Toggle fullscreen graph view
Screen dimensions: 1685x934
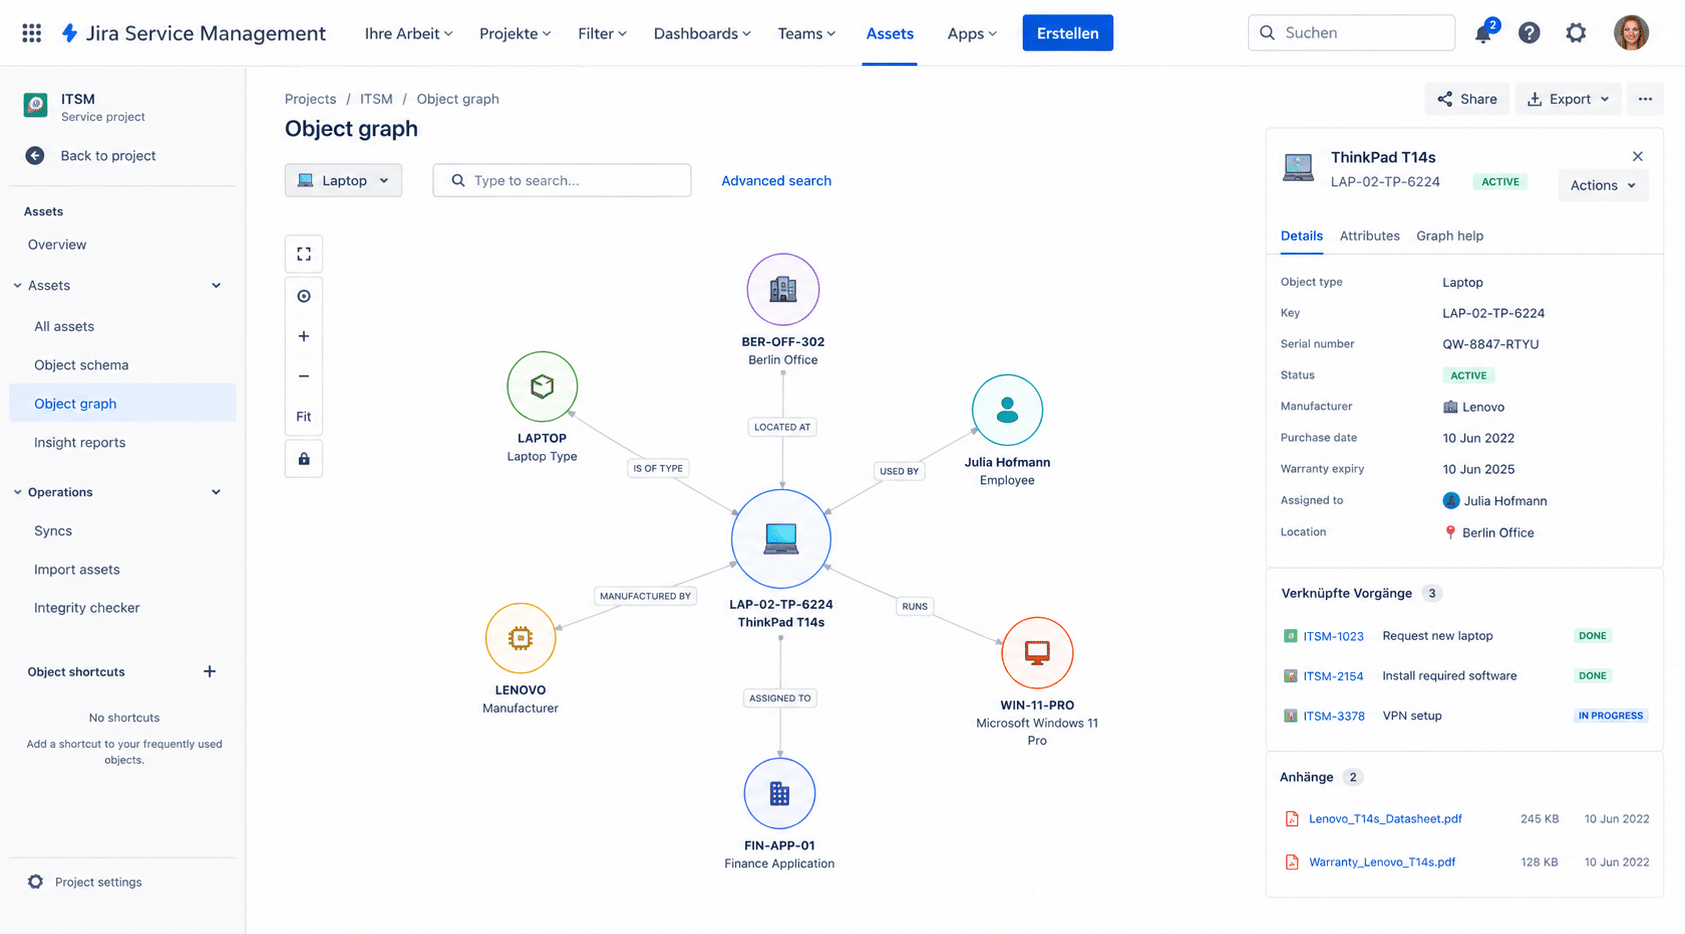[x=304, y=254]
